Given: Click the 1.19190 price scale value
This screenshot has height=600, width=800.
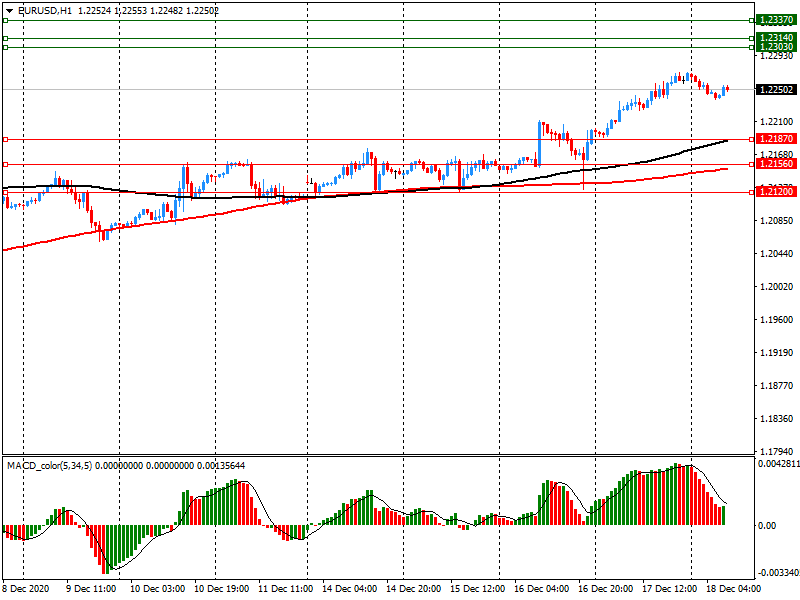Looking at the screenshot, I should [x=777, y=353].
